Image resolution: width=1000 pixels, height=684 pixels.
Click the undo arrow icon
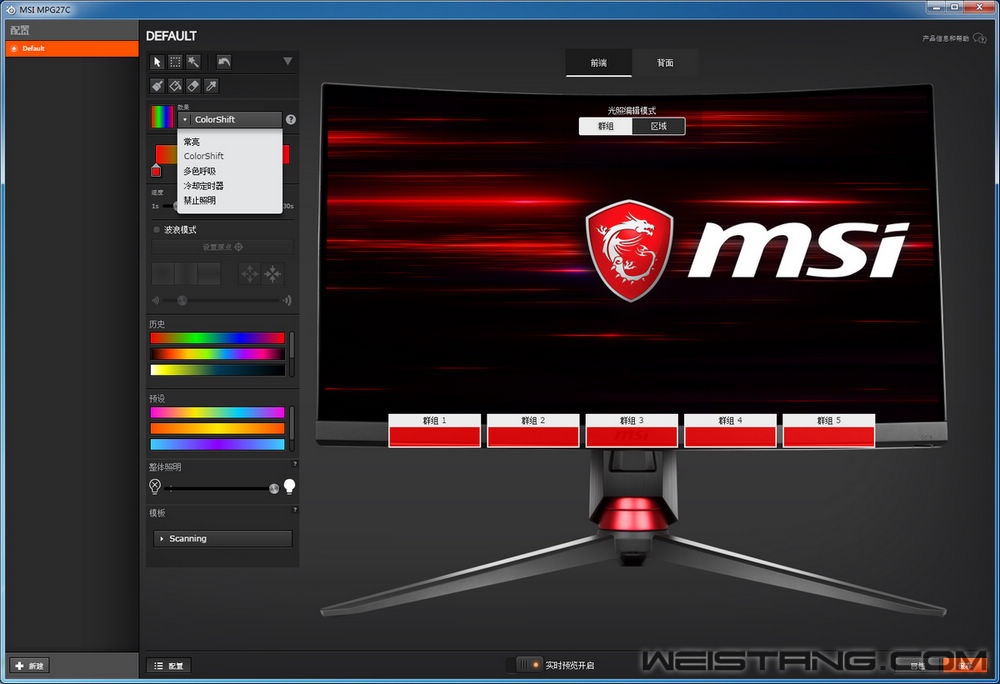tap(224, 62)
